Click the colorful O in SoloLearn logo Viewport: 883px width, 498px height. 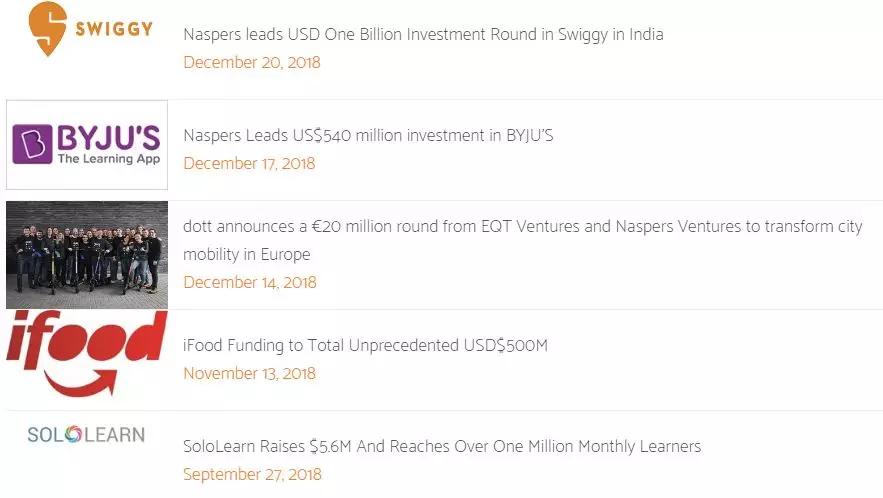click(72, 435)
